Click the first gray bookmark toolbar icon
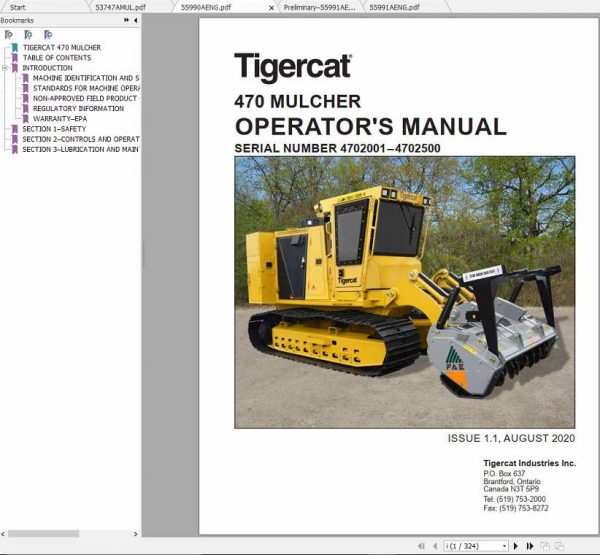This screenshot has width=600, height=555. 8,35
